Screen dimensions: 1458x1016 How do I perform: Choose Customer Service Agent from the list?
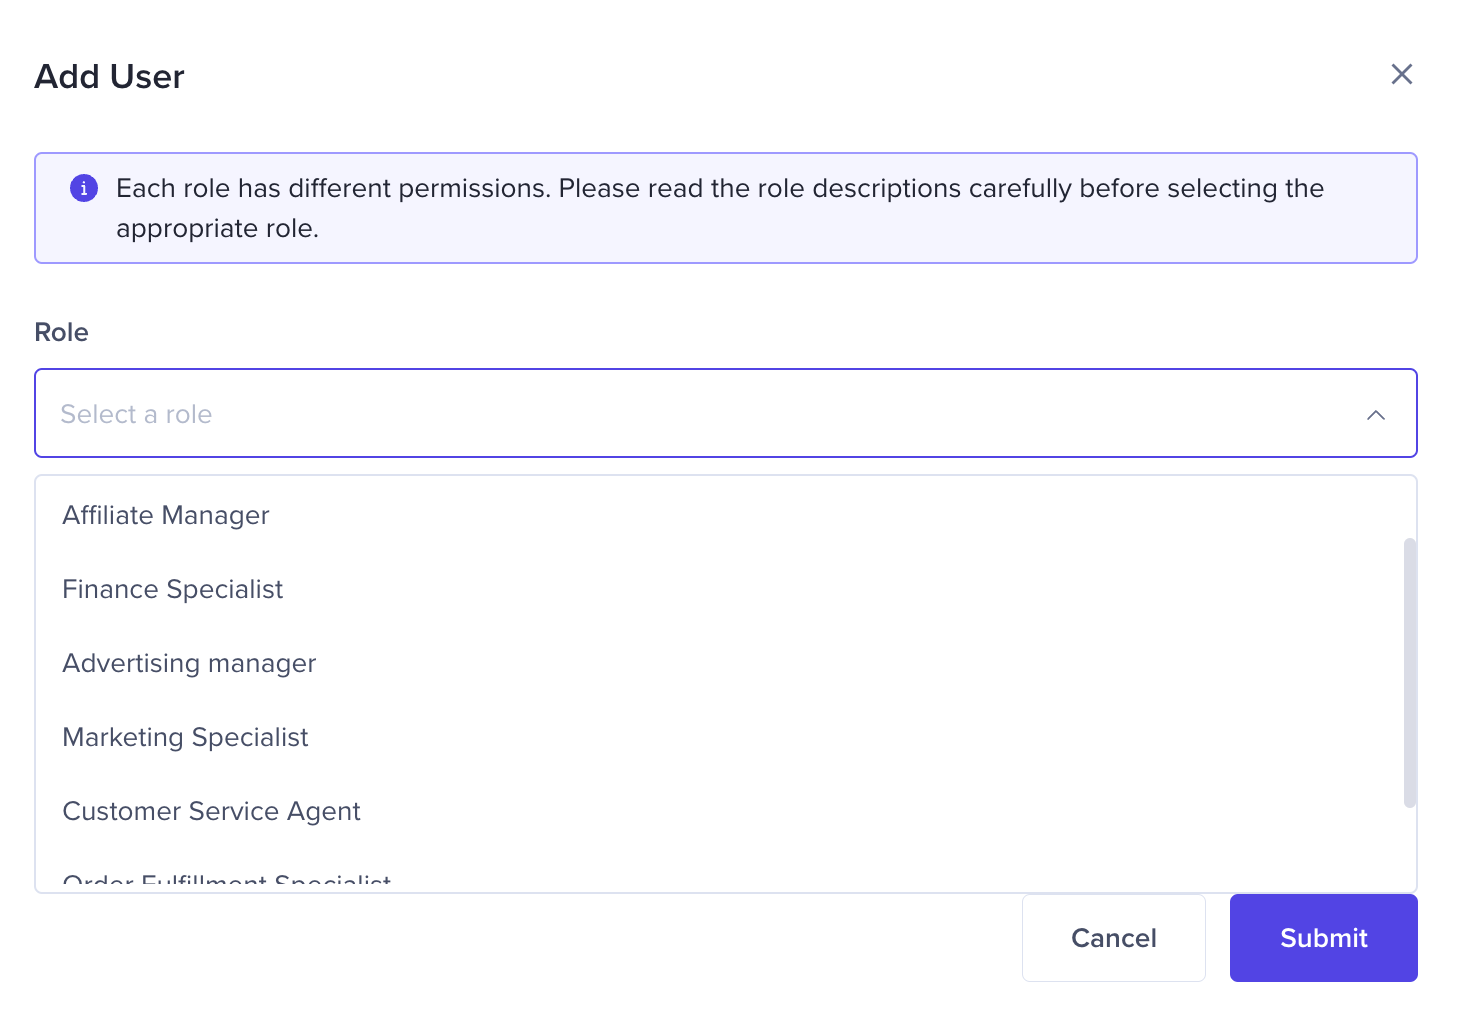click(x=211, y=811)
